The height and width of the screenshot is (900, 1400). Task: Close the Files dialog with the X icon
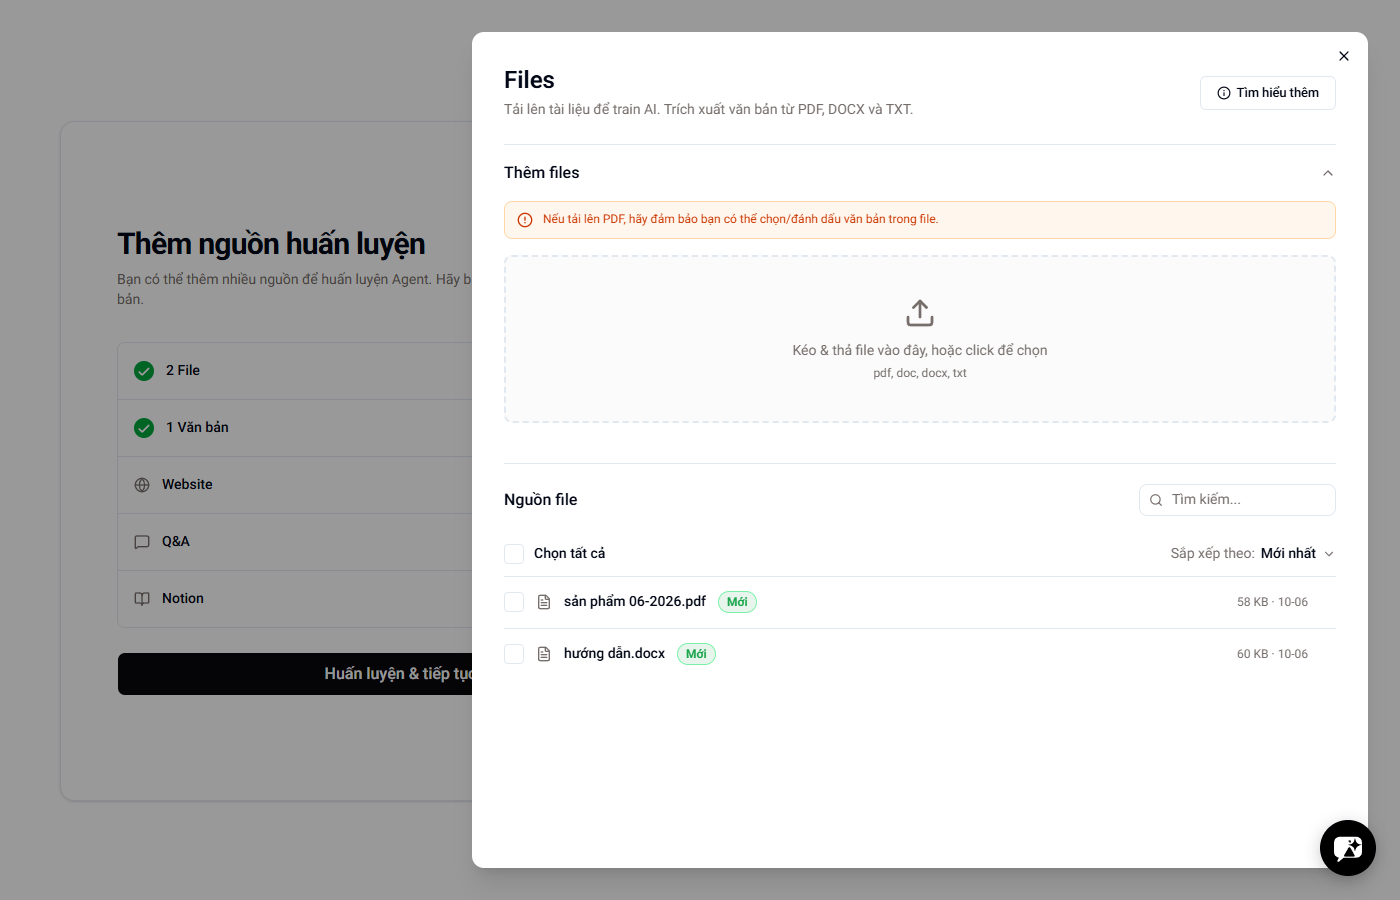(x=1344, y=56)
